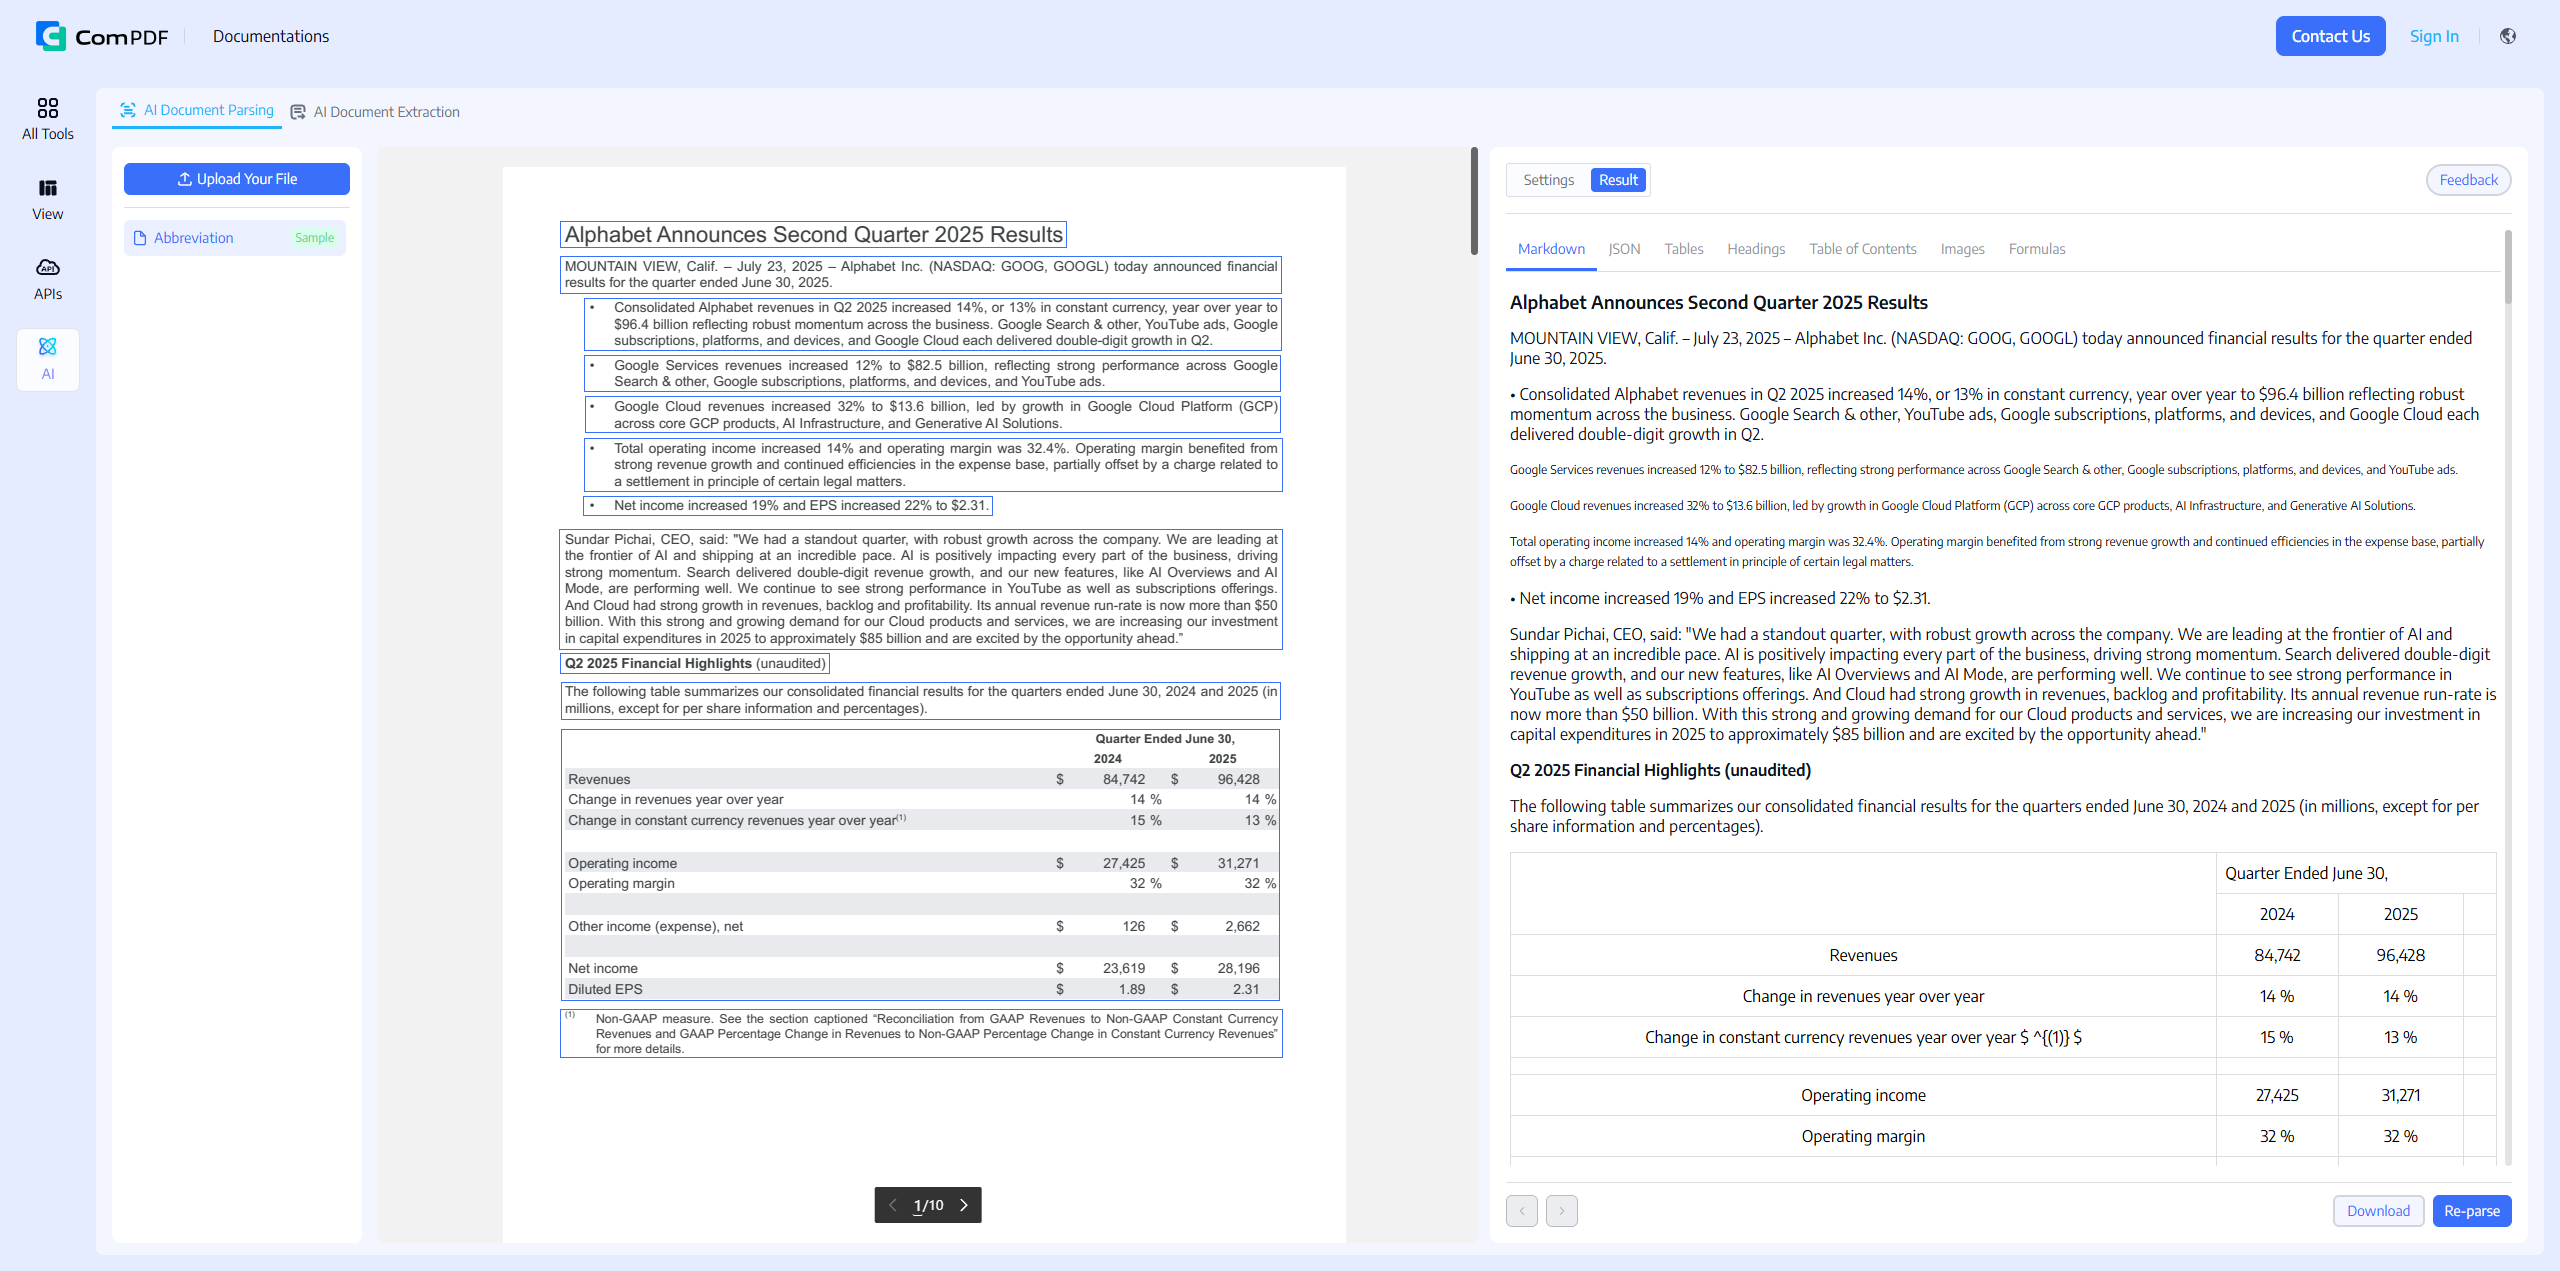2560x1271 pixels.
Task: Click Google Cloud revenues bullet block in document
Action: [933, 414]
